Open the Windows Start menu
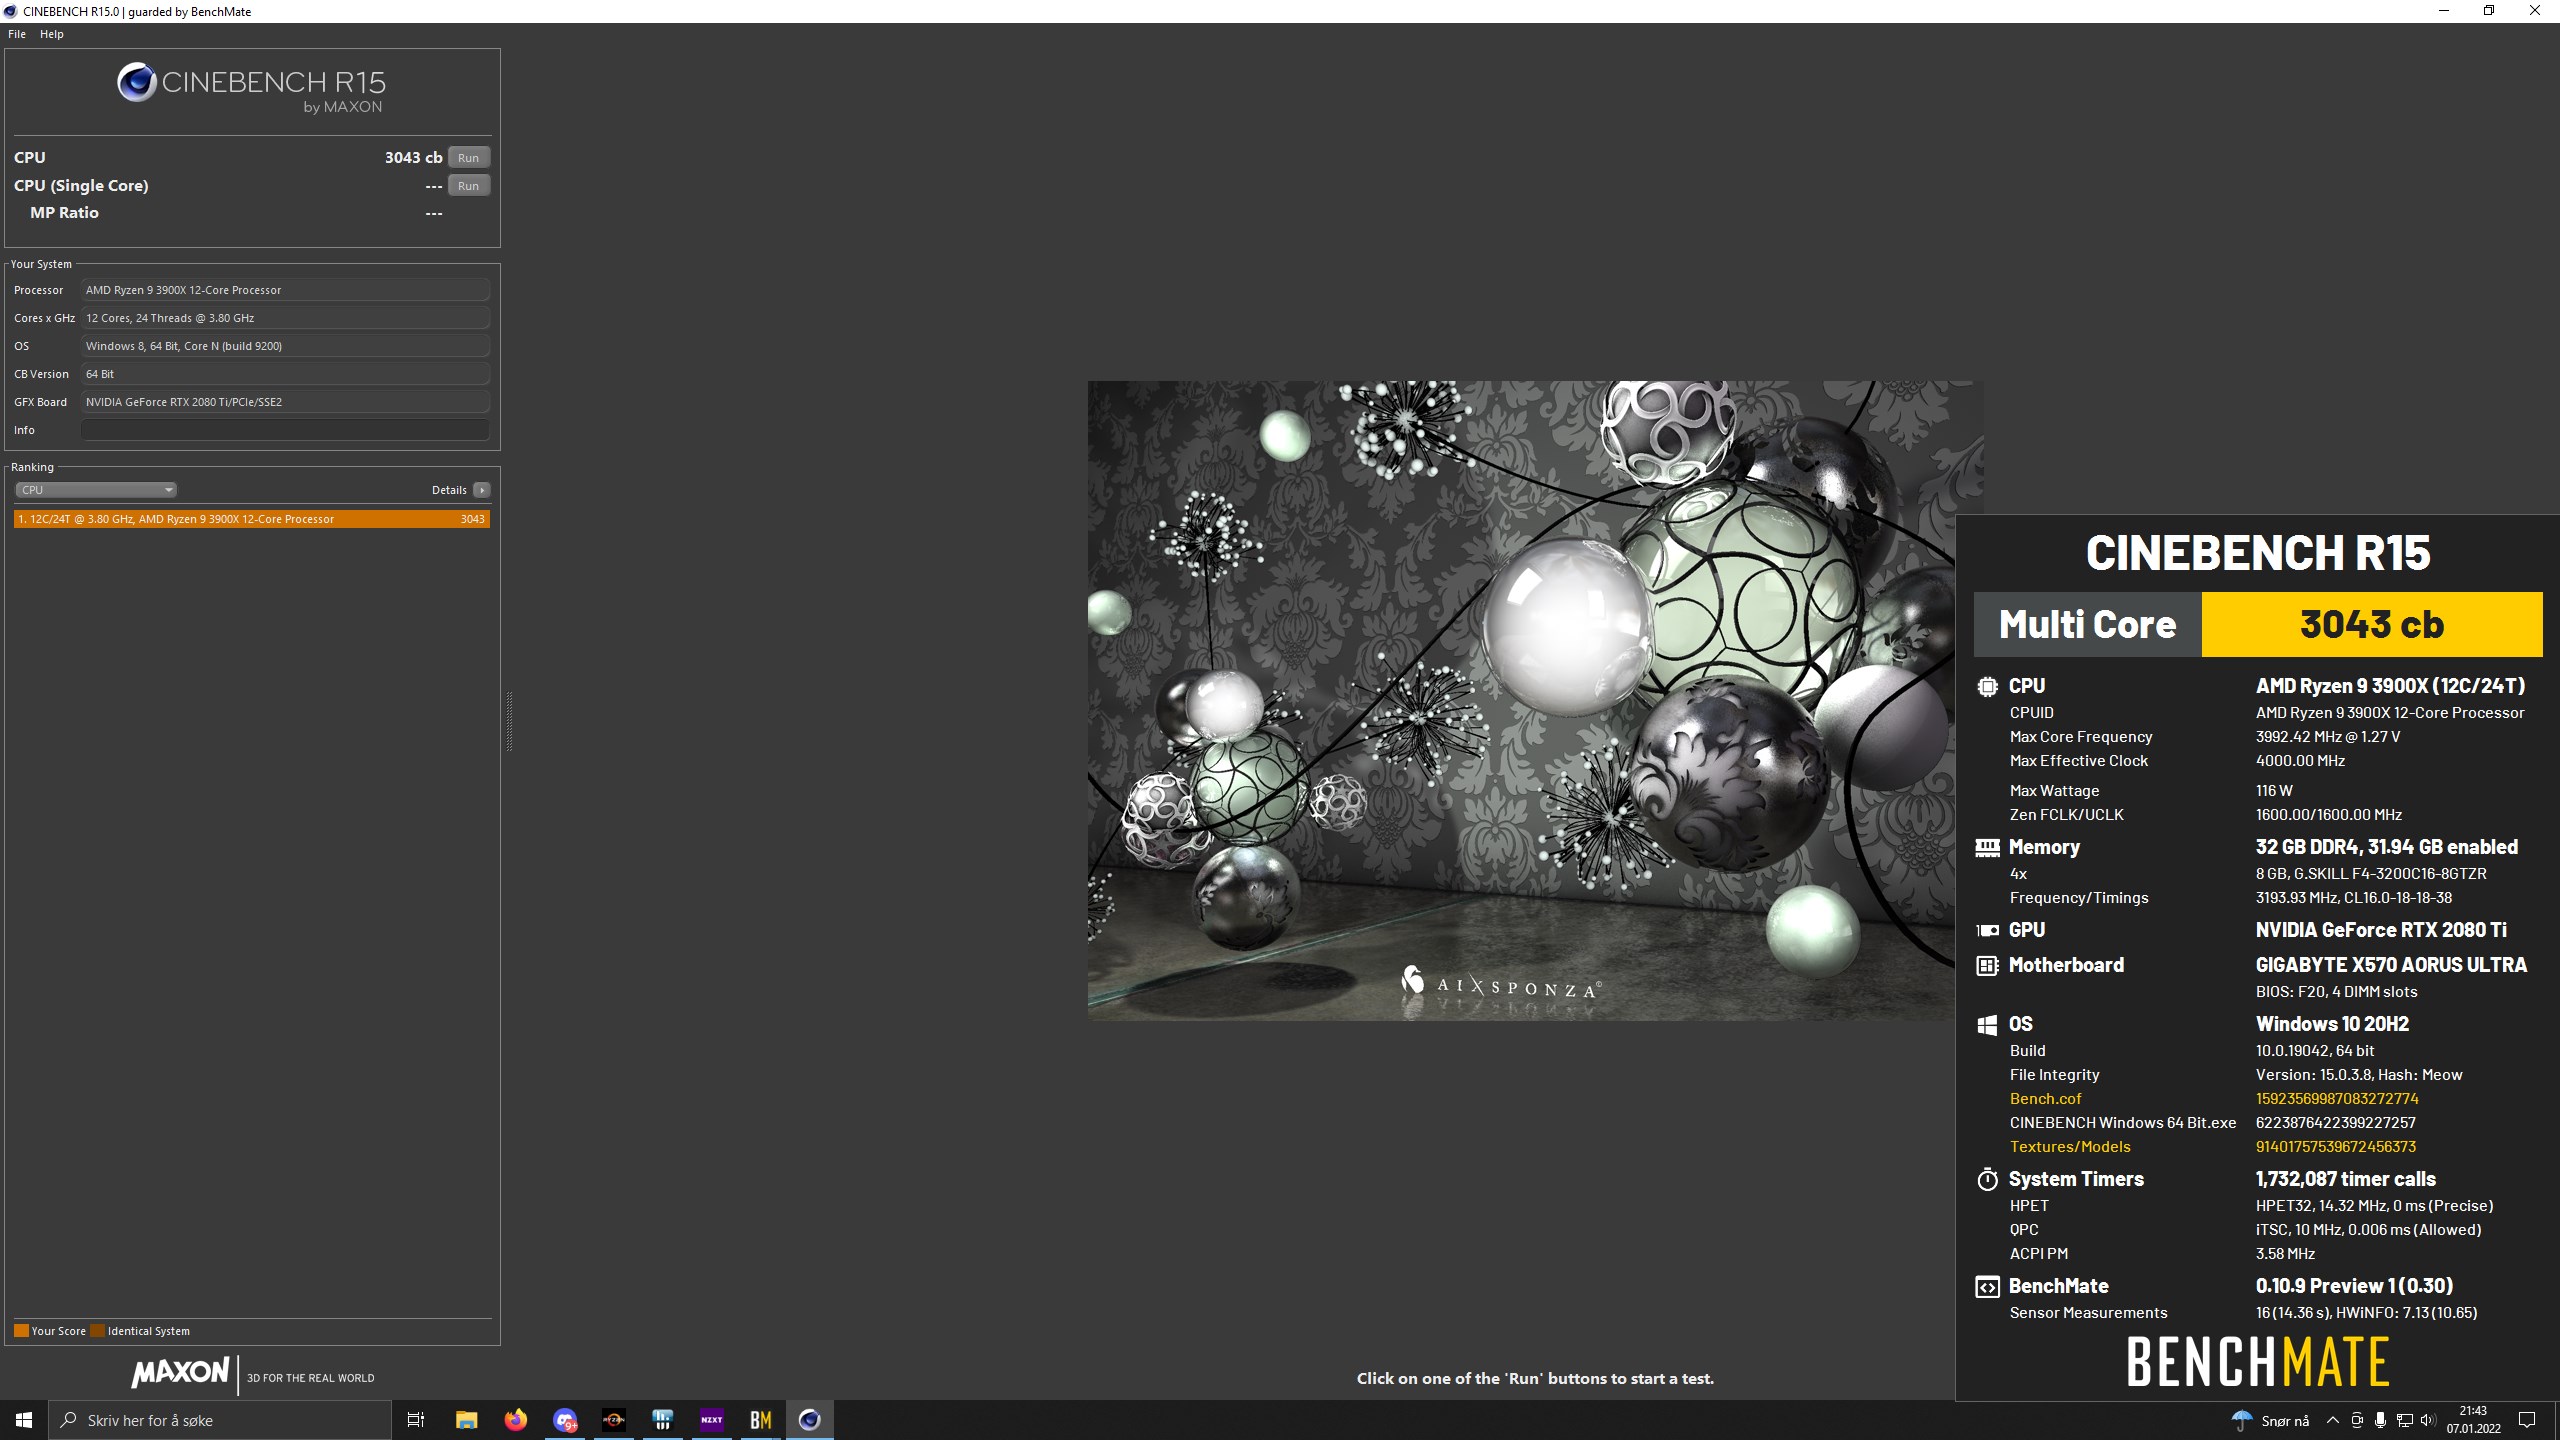The height and width of the screenshot is (1440, 2560). pos(24,1420)
